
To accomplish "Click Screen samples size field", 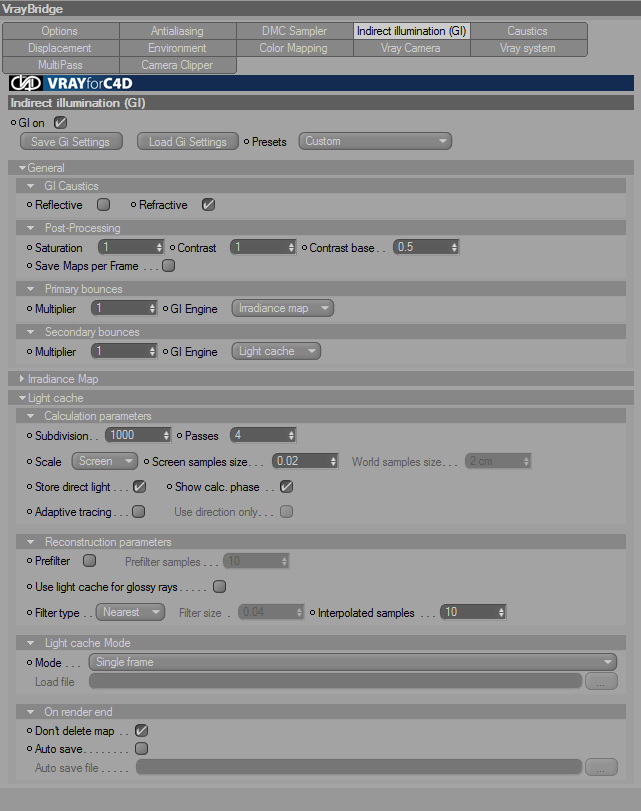I will click(x=301, y=461).
